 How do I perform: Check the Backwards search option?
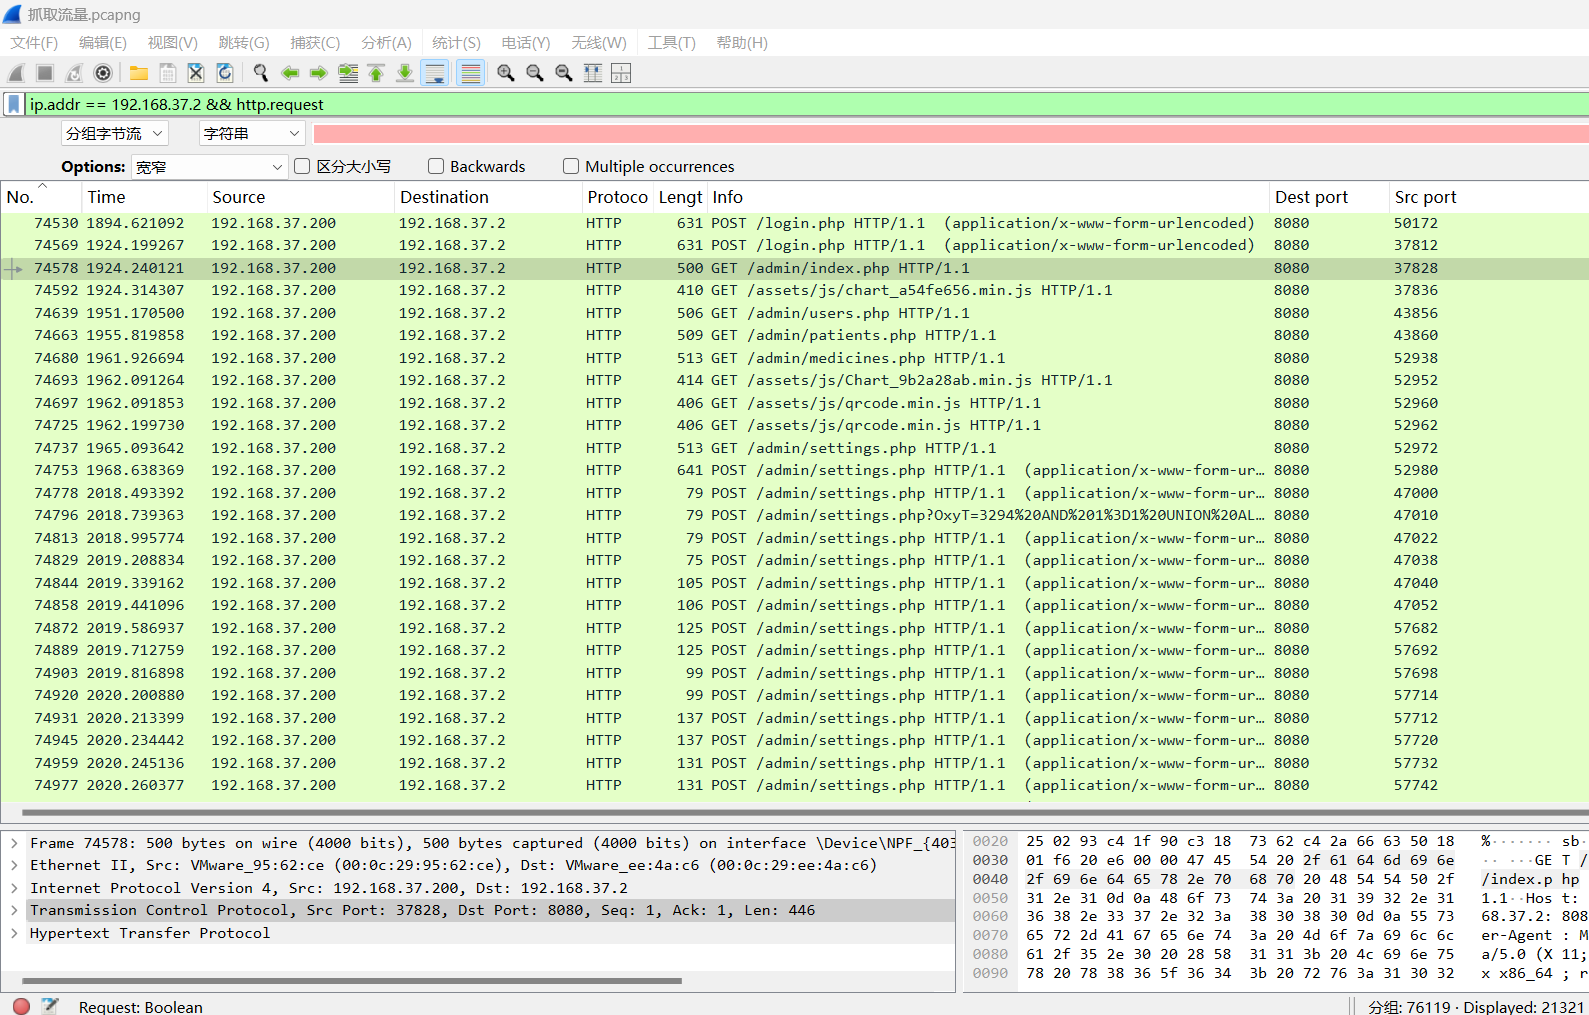click(436, 166)
